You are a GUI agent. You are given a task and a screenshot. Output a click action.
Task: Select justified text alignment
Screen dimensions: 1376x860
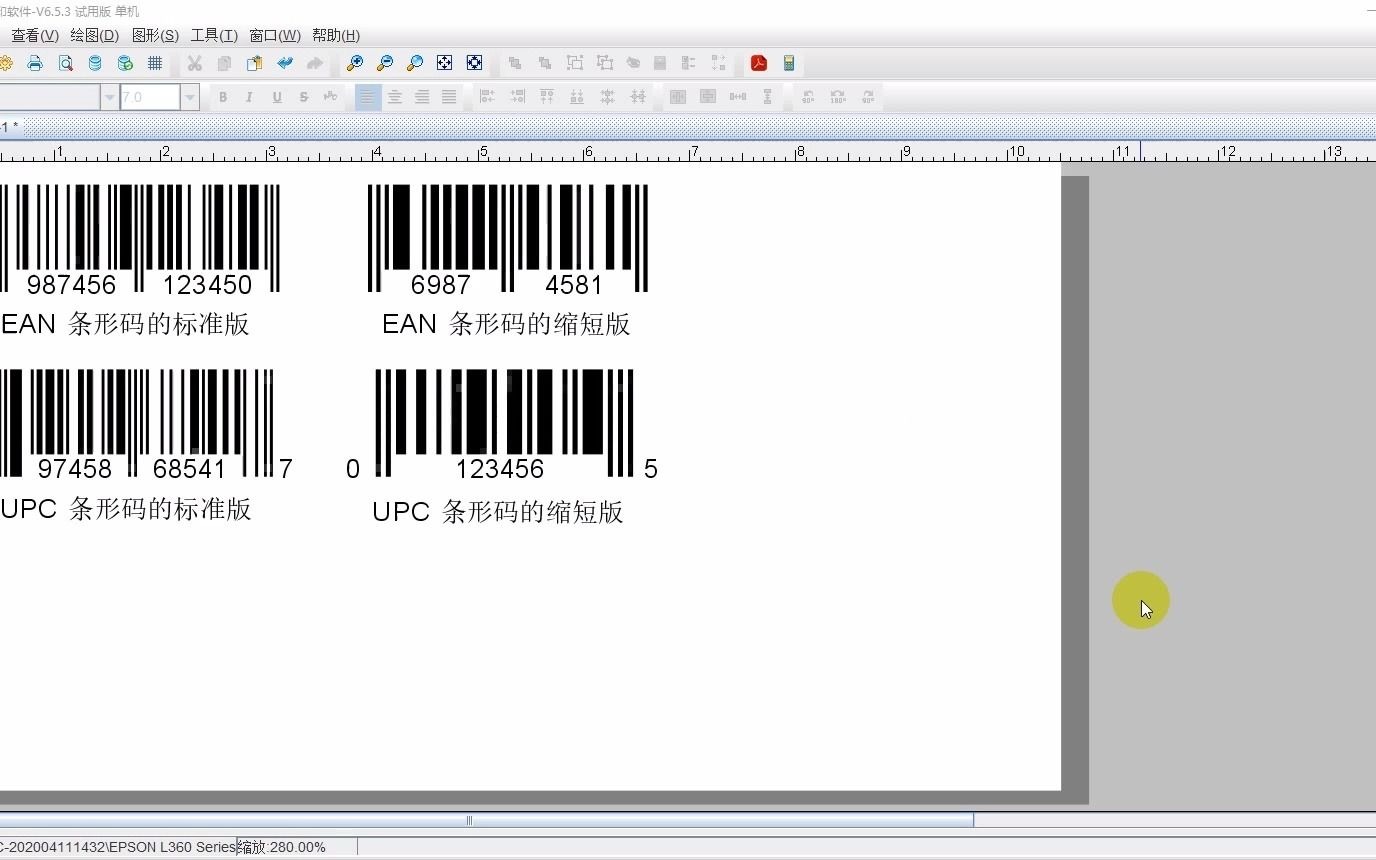tap(449, 97)
